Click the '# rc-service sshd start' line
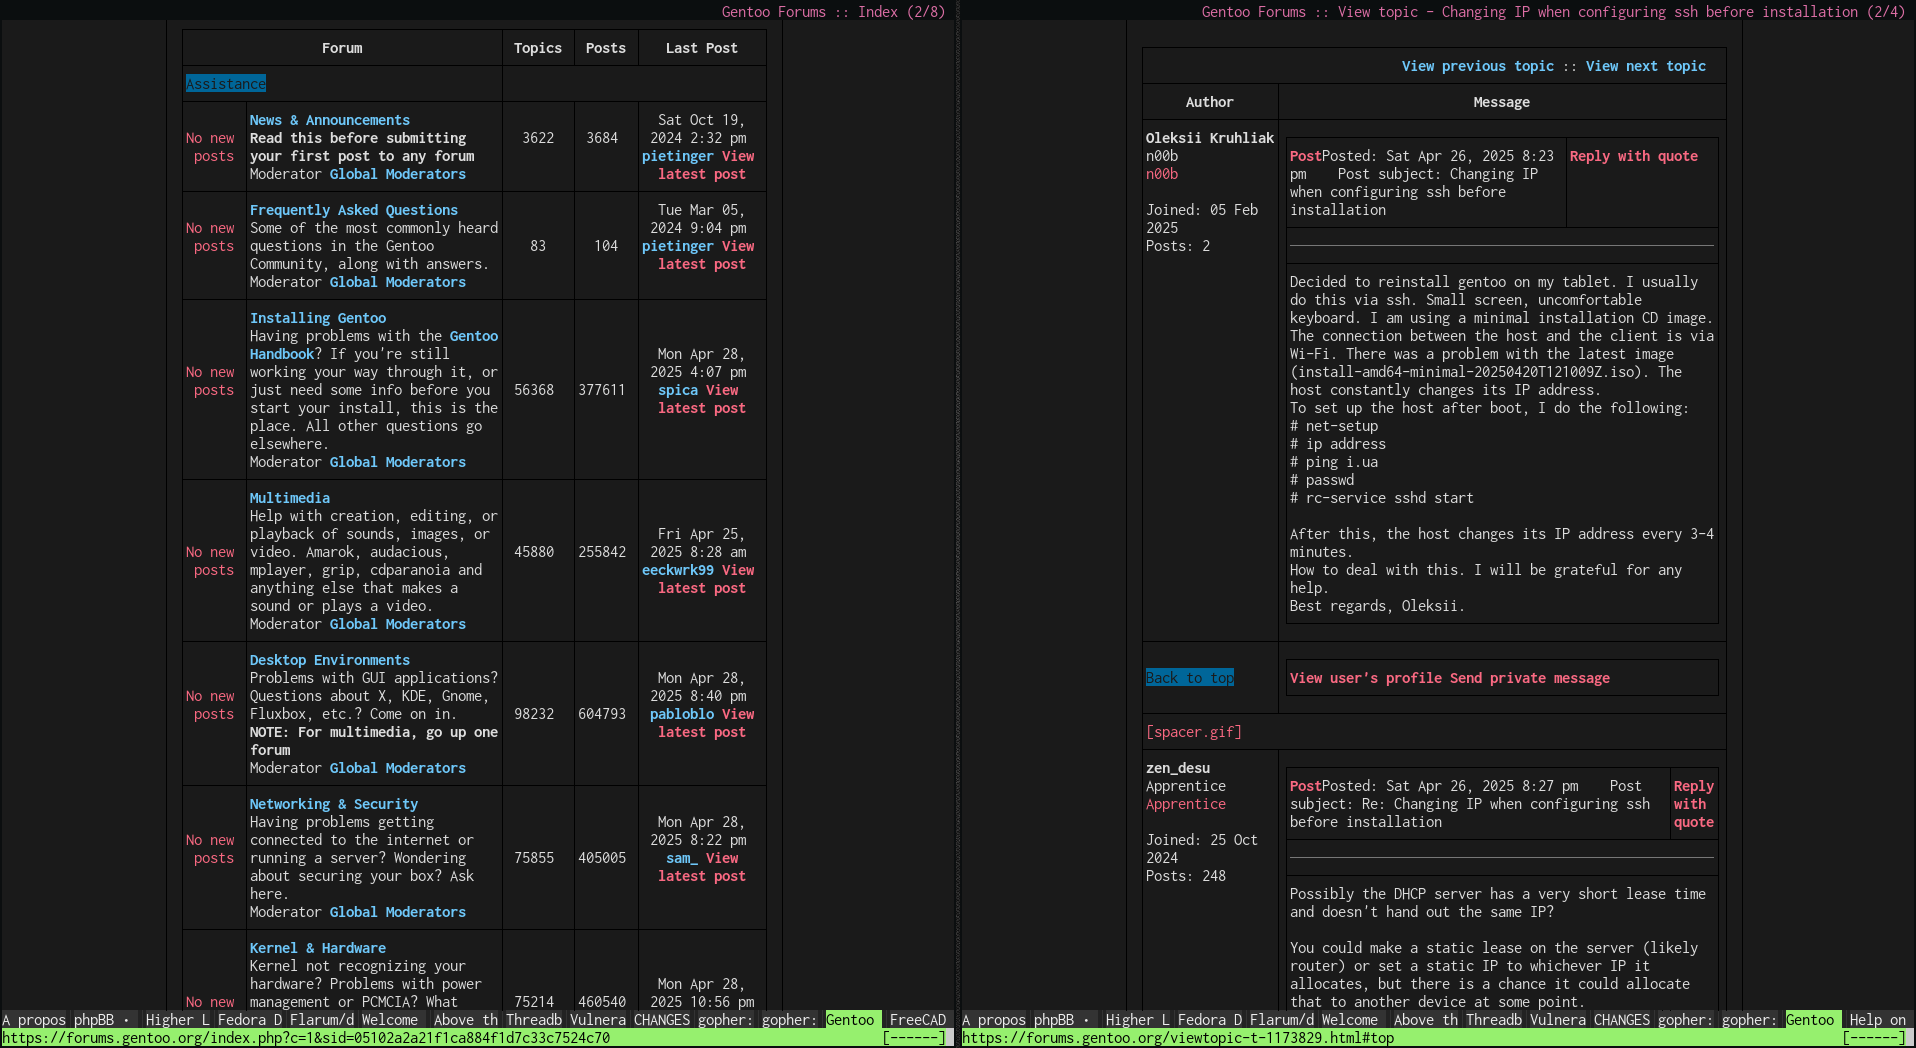The image size is (1916, 1048). [x=1381, y=498]
